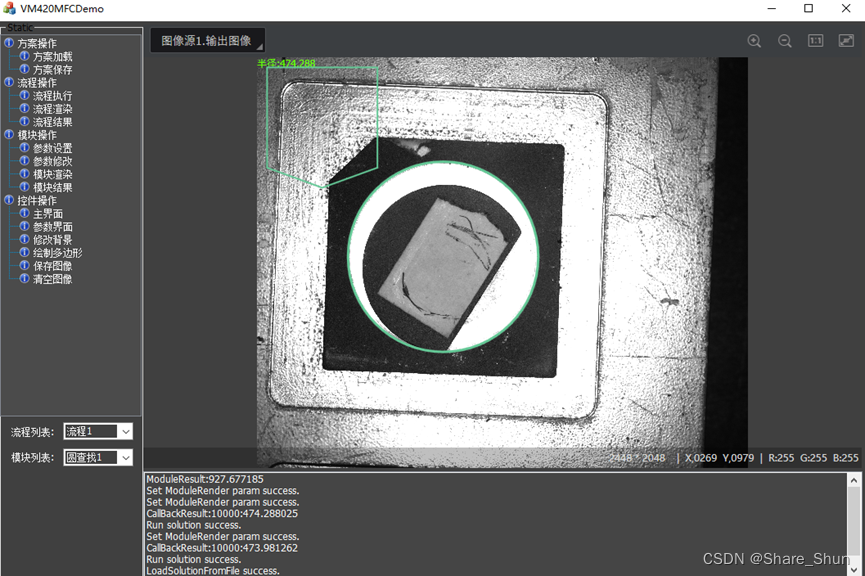The image size is (865, 576).
Task: Click the CallBackResult:10000:473.981262 log line
Action: click(x=222, y=548)
